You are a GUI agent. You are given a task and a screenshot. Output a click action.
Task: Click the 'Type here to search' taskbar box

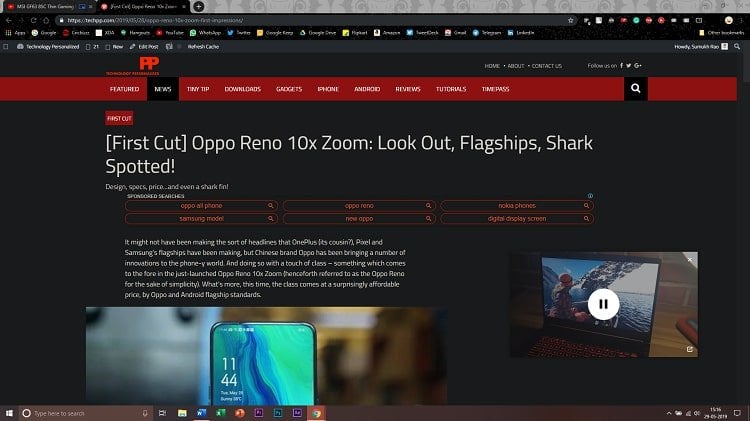click(86, 413)
